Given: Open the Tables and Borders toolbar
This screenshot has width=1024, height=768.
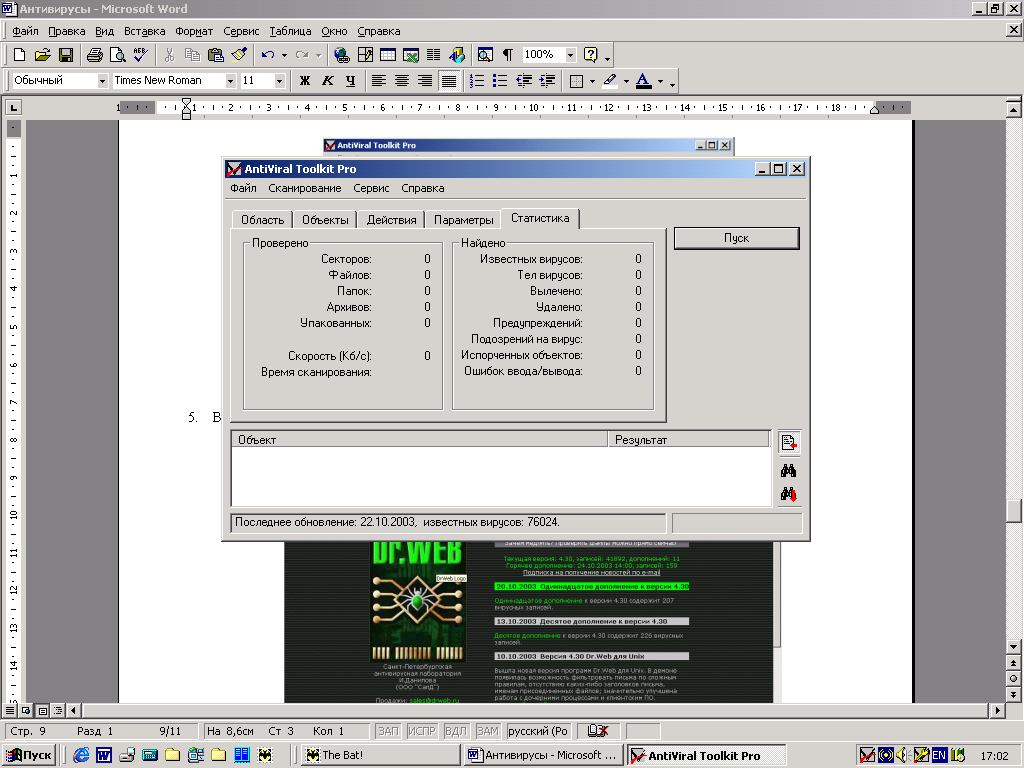Looking at the screenshot, I should pos(365,55).
